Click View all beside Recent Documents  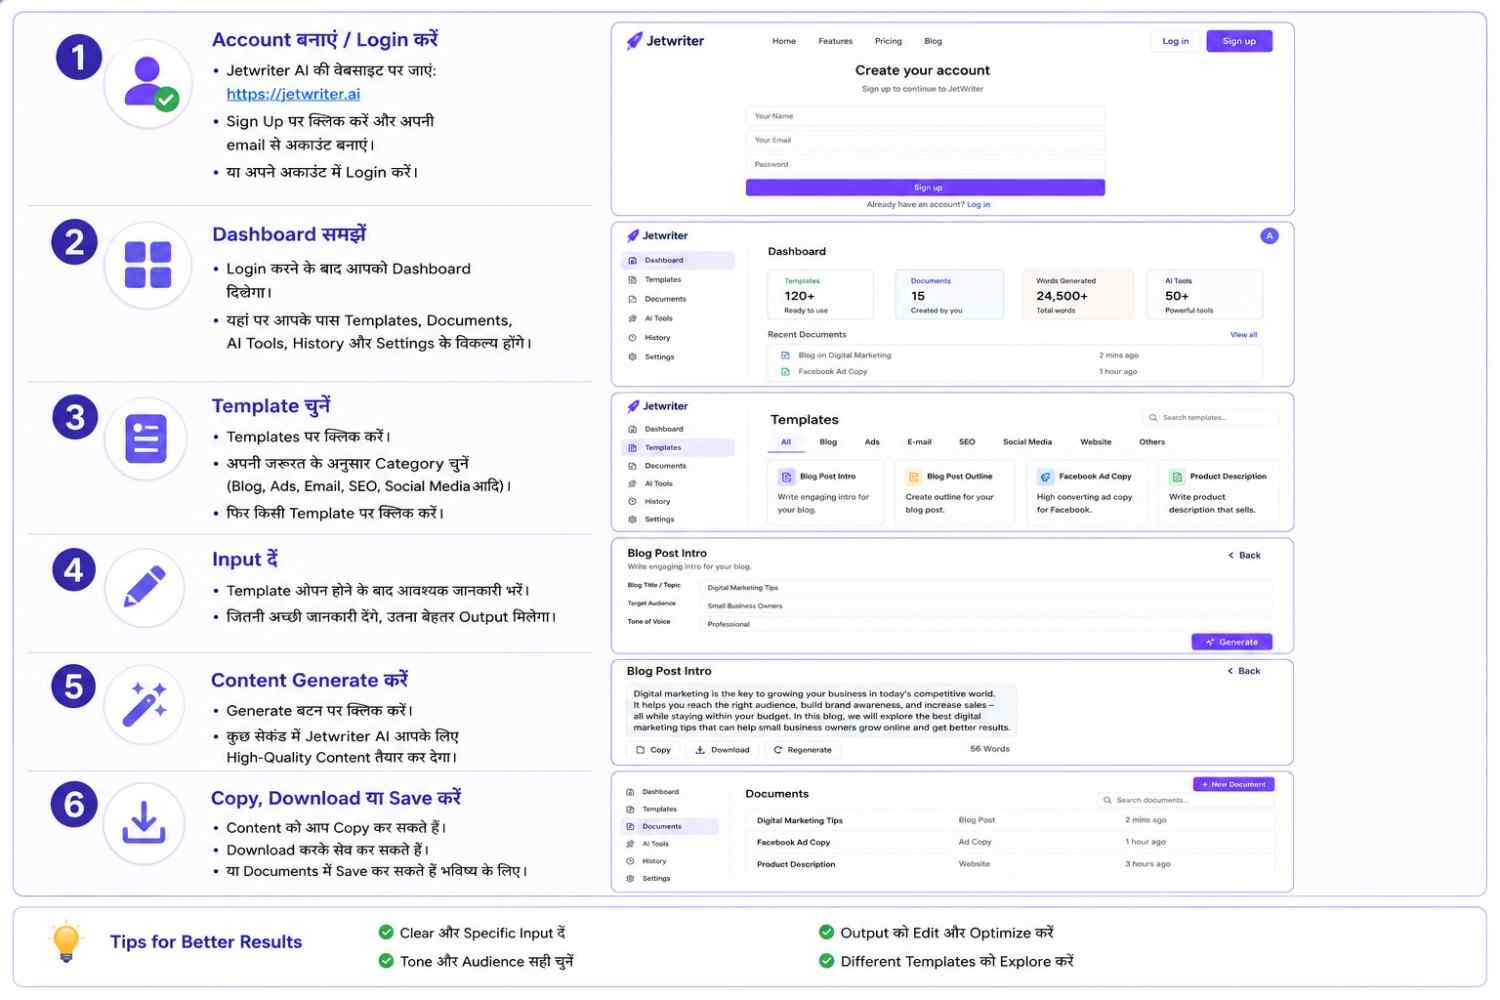pyautogui.click(x=1243, y=335)
